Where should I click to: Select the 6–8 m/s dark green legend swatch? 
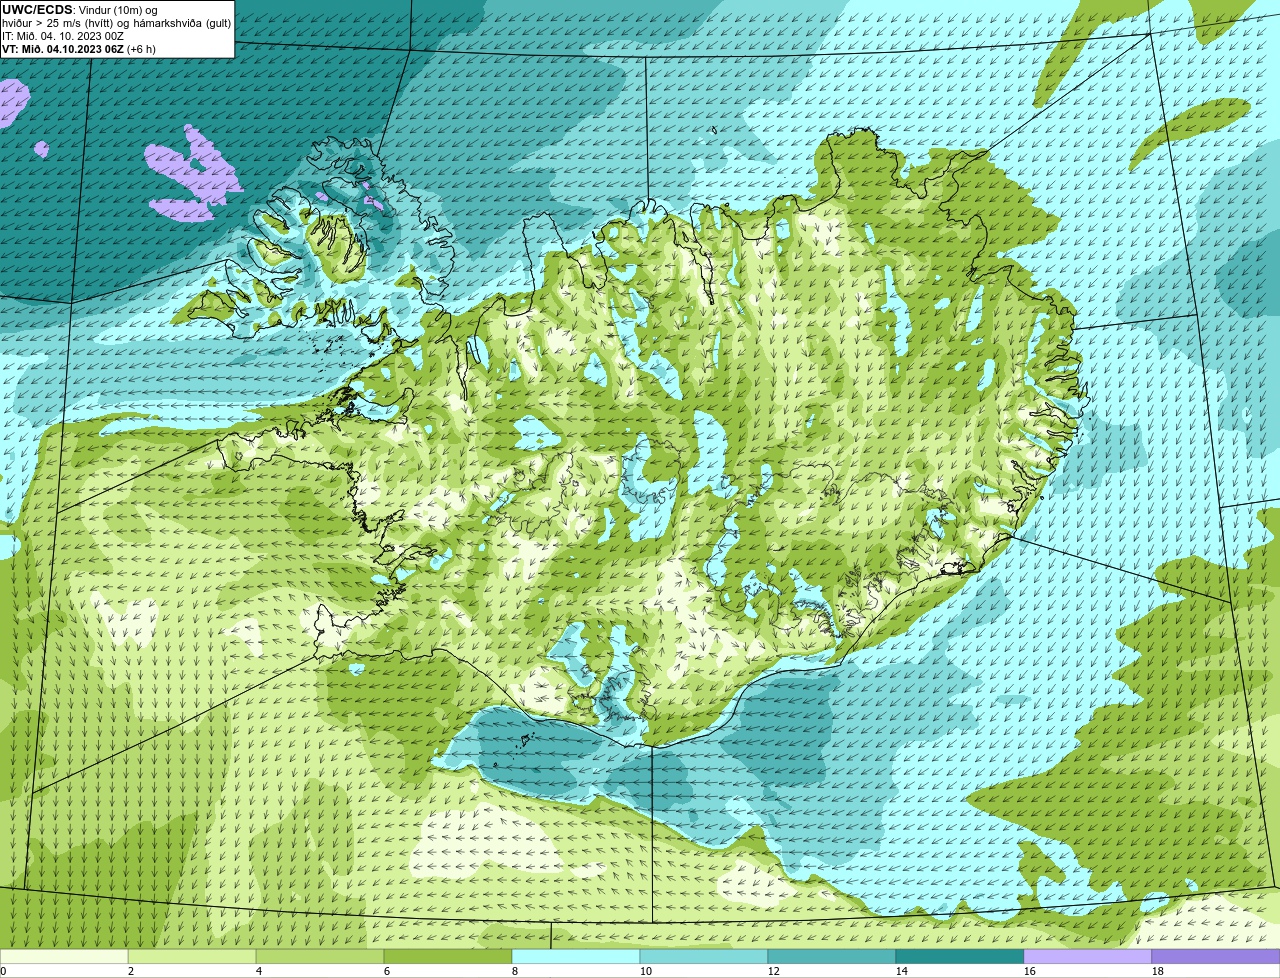click(x=448, y=957)
